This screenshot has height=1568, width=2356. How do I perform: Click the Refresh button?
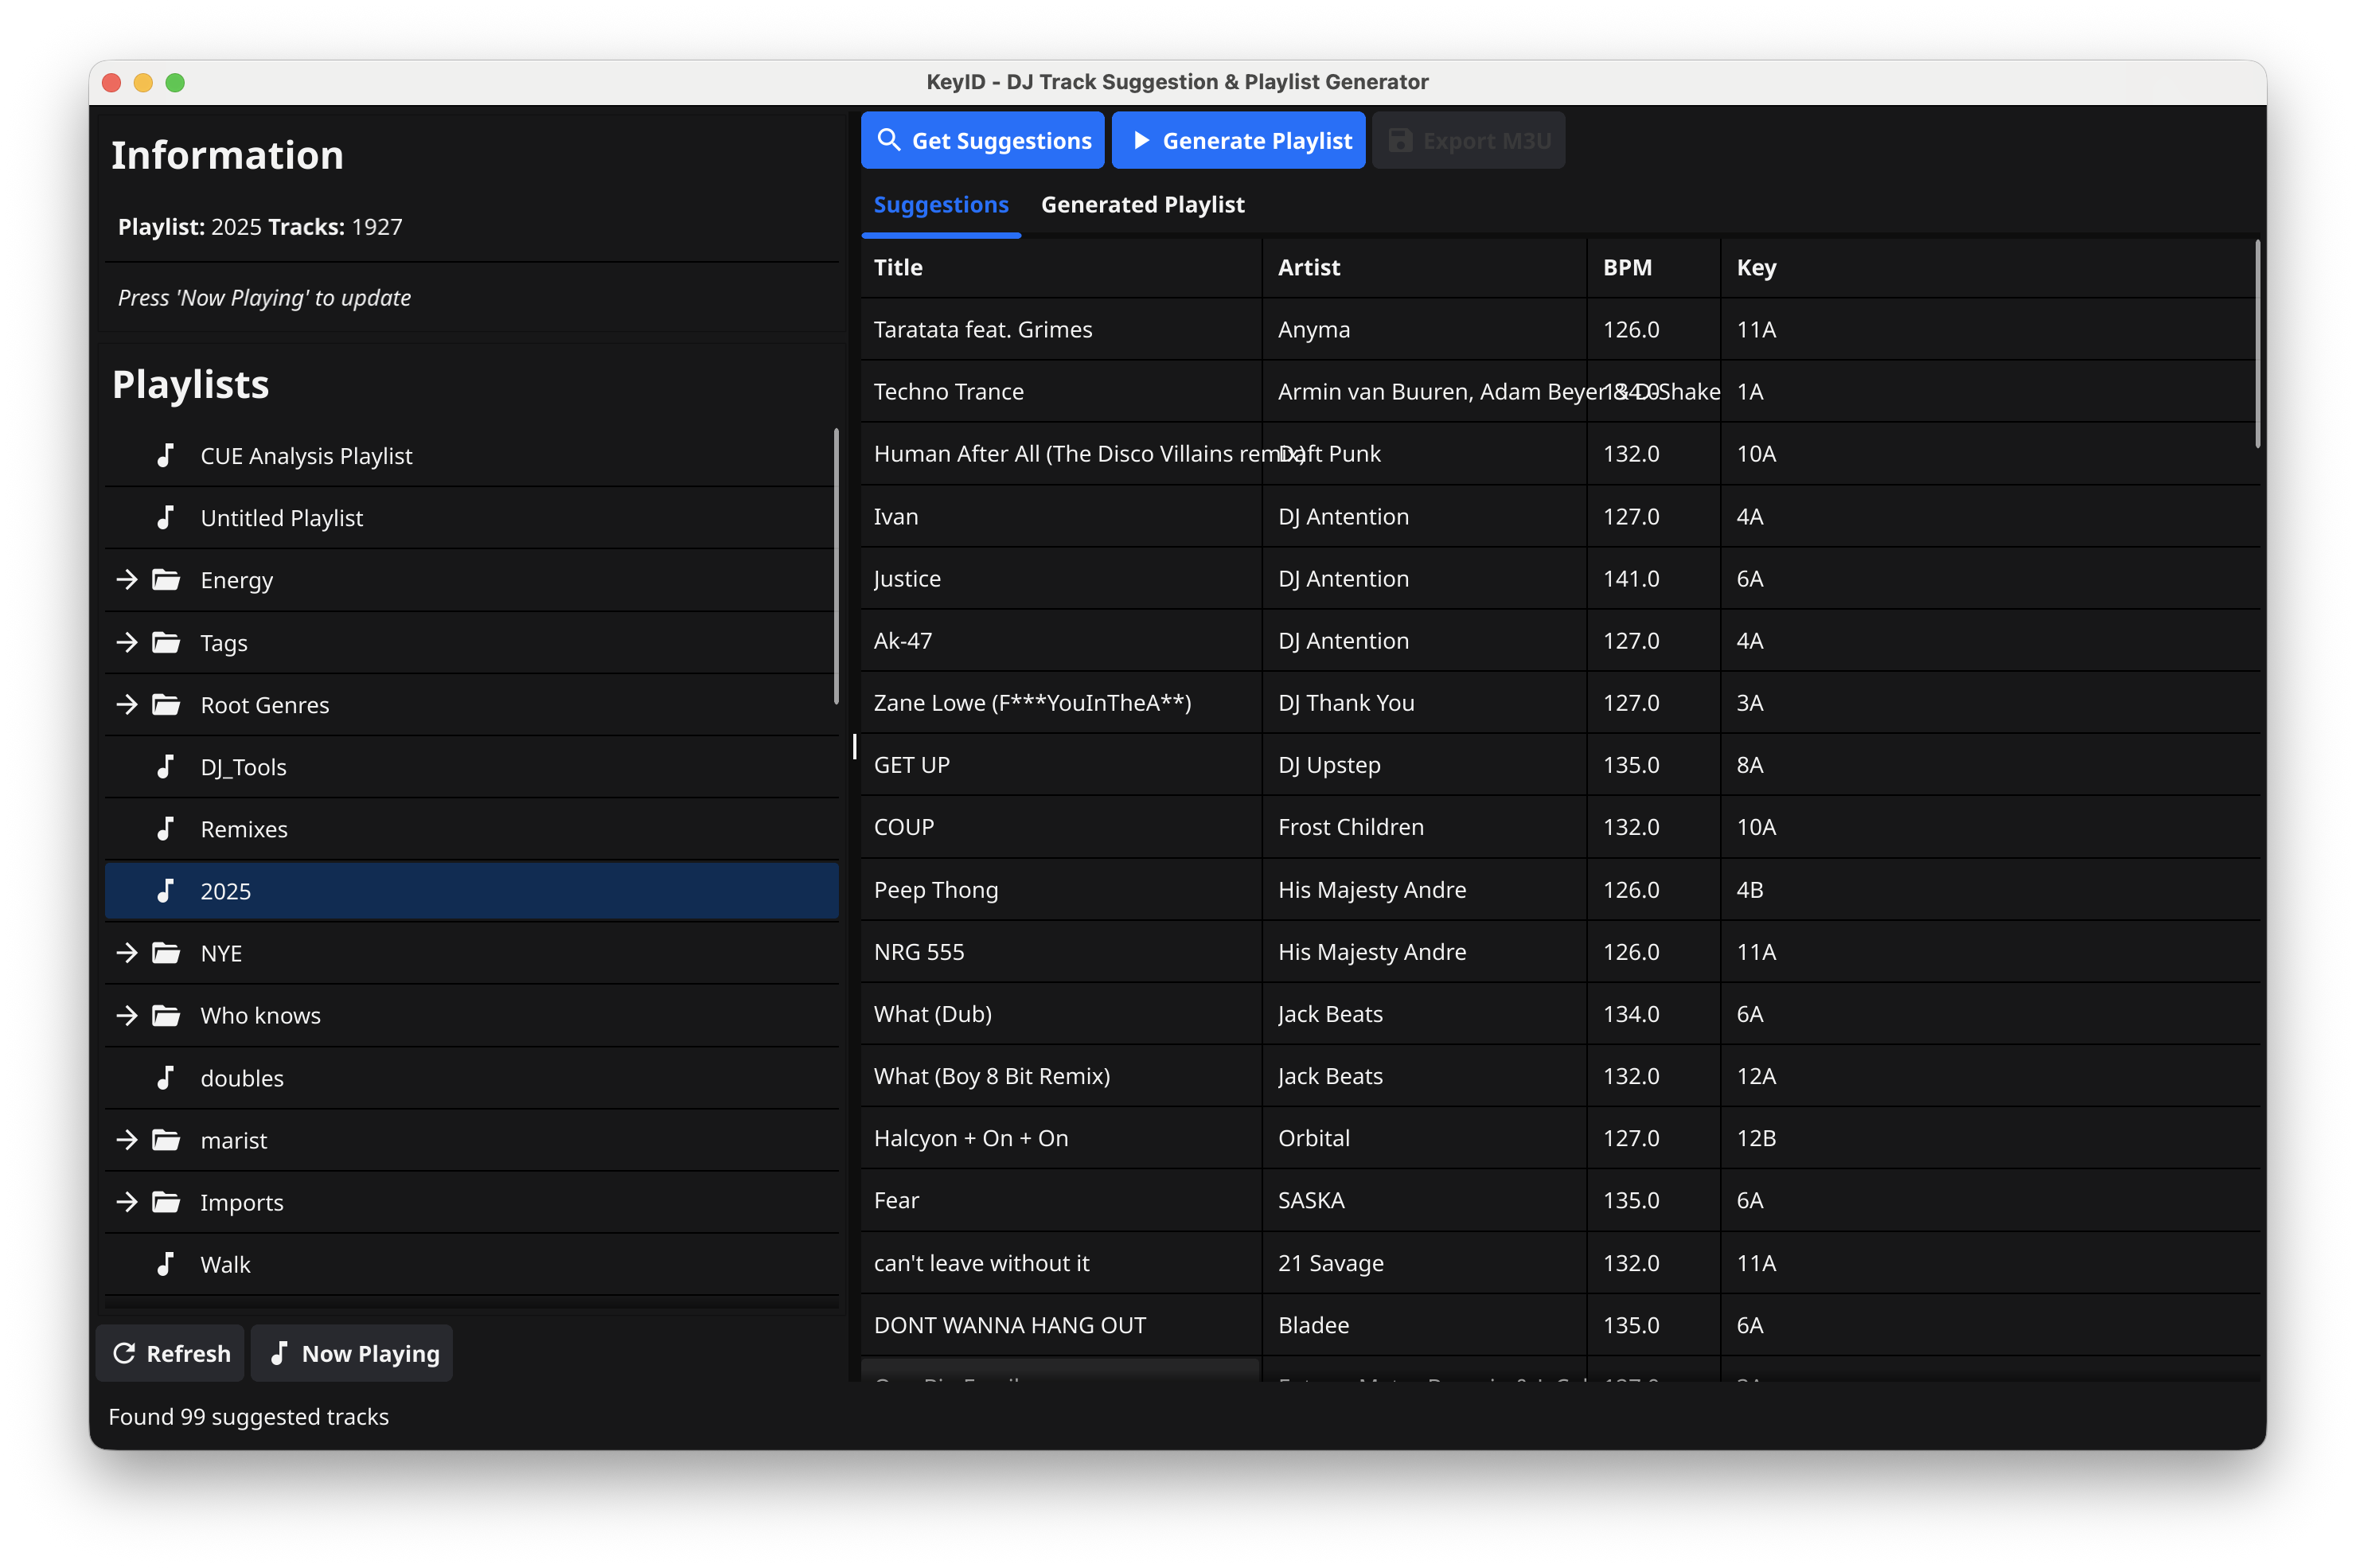[x=170, y=1353]
